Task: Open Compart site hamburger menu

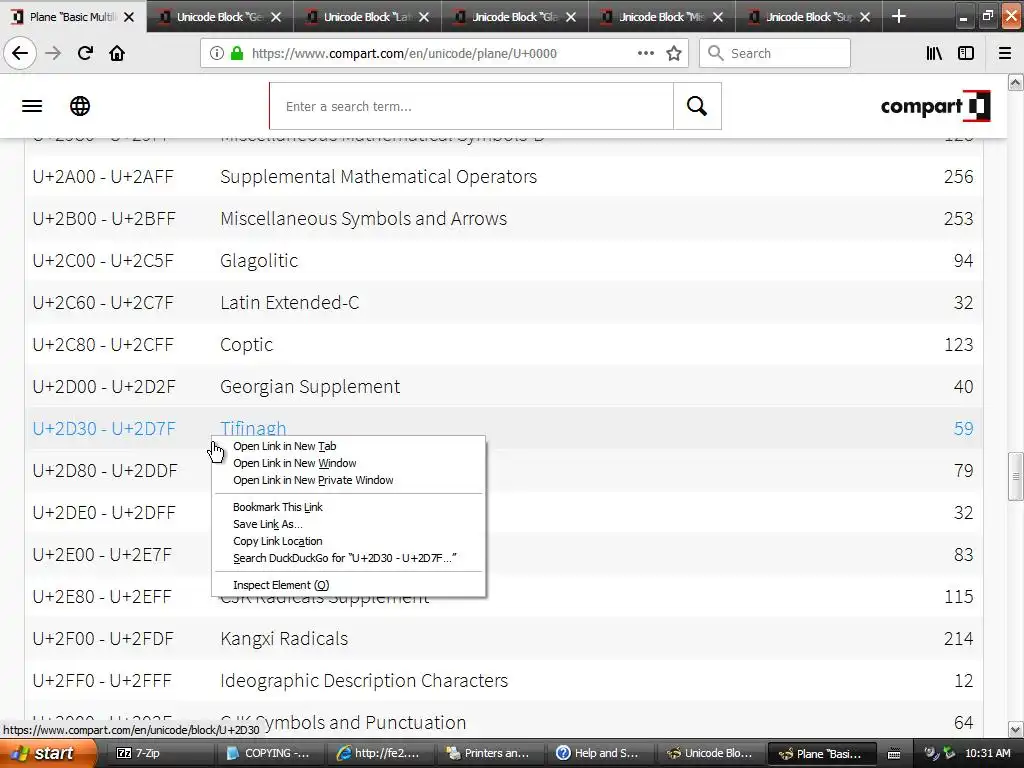Action: 32,106
